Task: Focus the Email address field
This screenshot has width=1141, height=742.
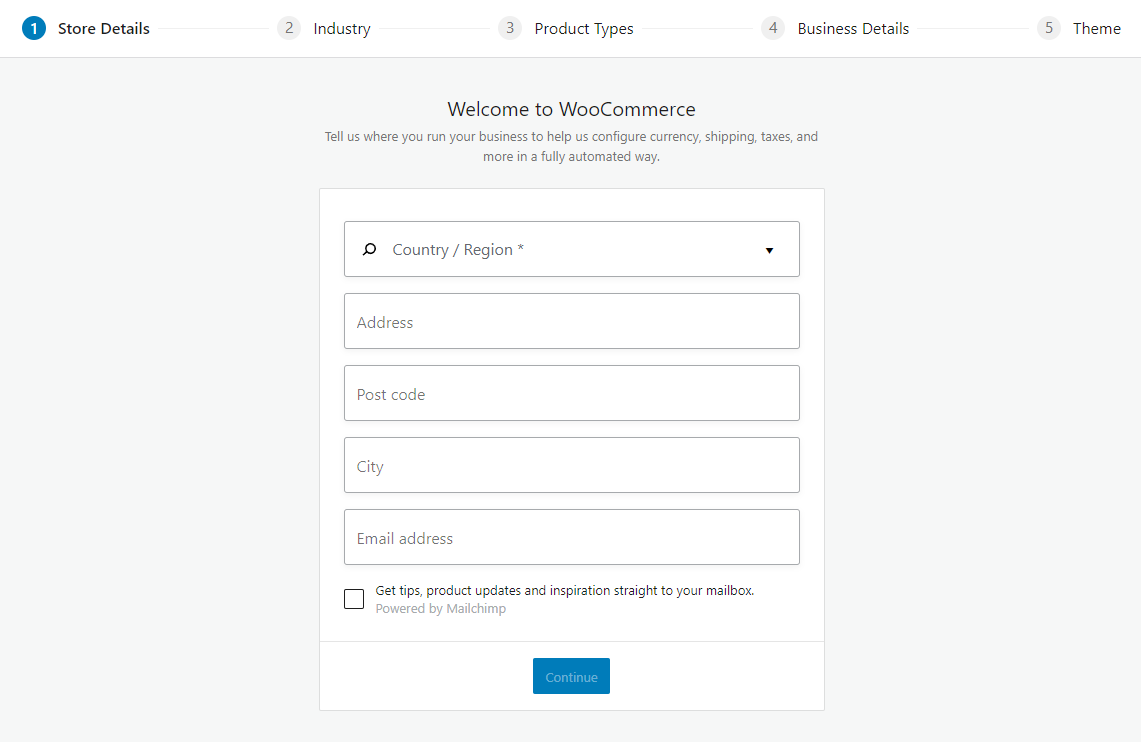Action: 571,537
